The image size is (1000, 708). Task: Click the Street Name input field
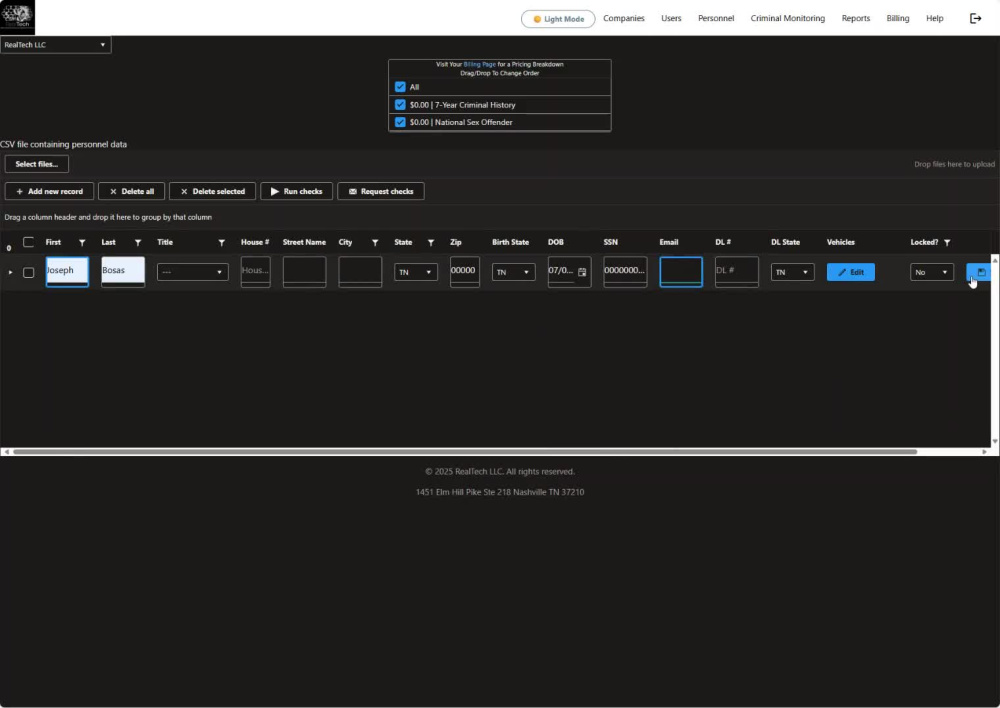pos(304,272)
